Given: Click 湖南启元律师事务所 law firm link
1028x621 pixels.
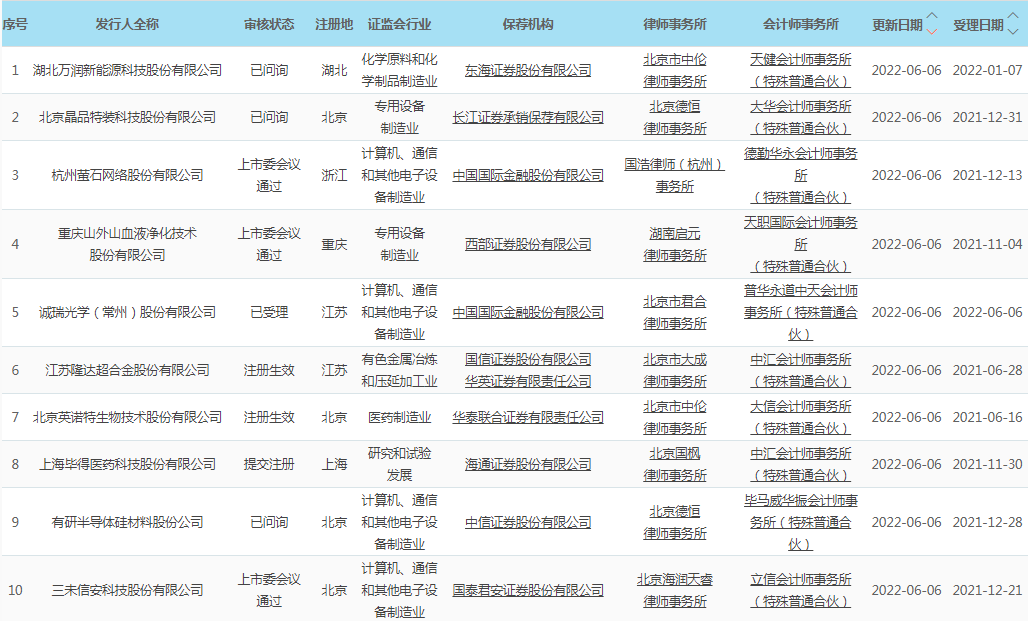Looking at the screenshot, I should coord(674,244).
